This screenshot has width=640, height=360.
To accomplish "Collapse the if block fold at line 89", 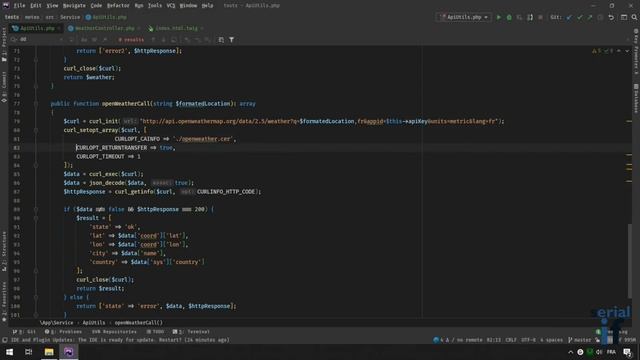I will [x=36, y=209].
